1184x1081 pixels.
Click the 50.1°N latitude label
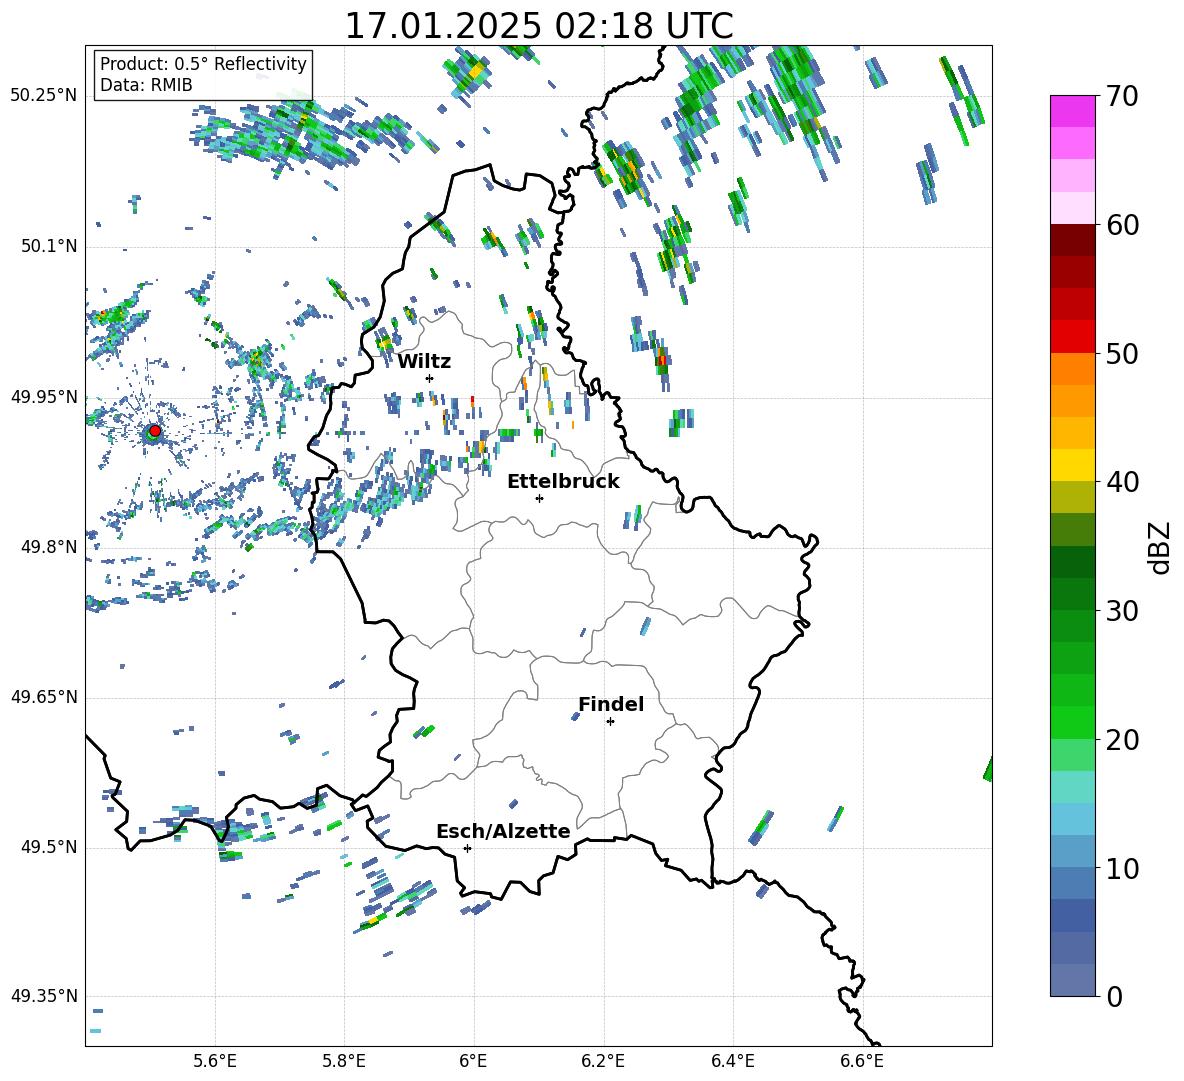pos(50,247)
